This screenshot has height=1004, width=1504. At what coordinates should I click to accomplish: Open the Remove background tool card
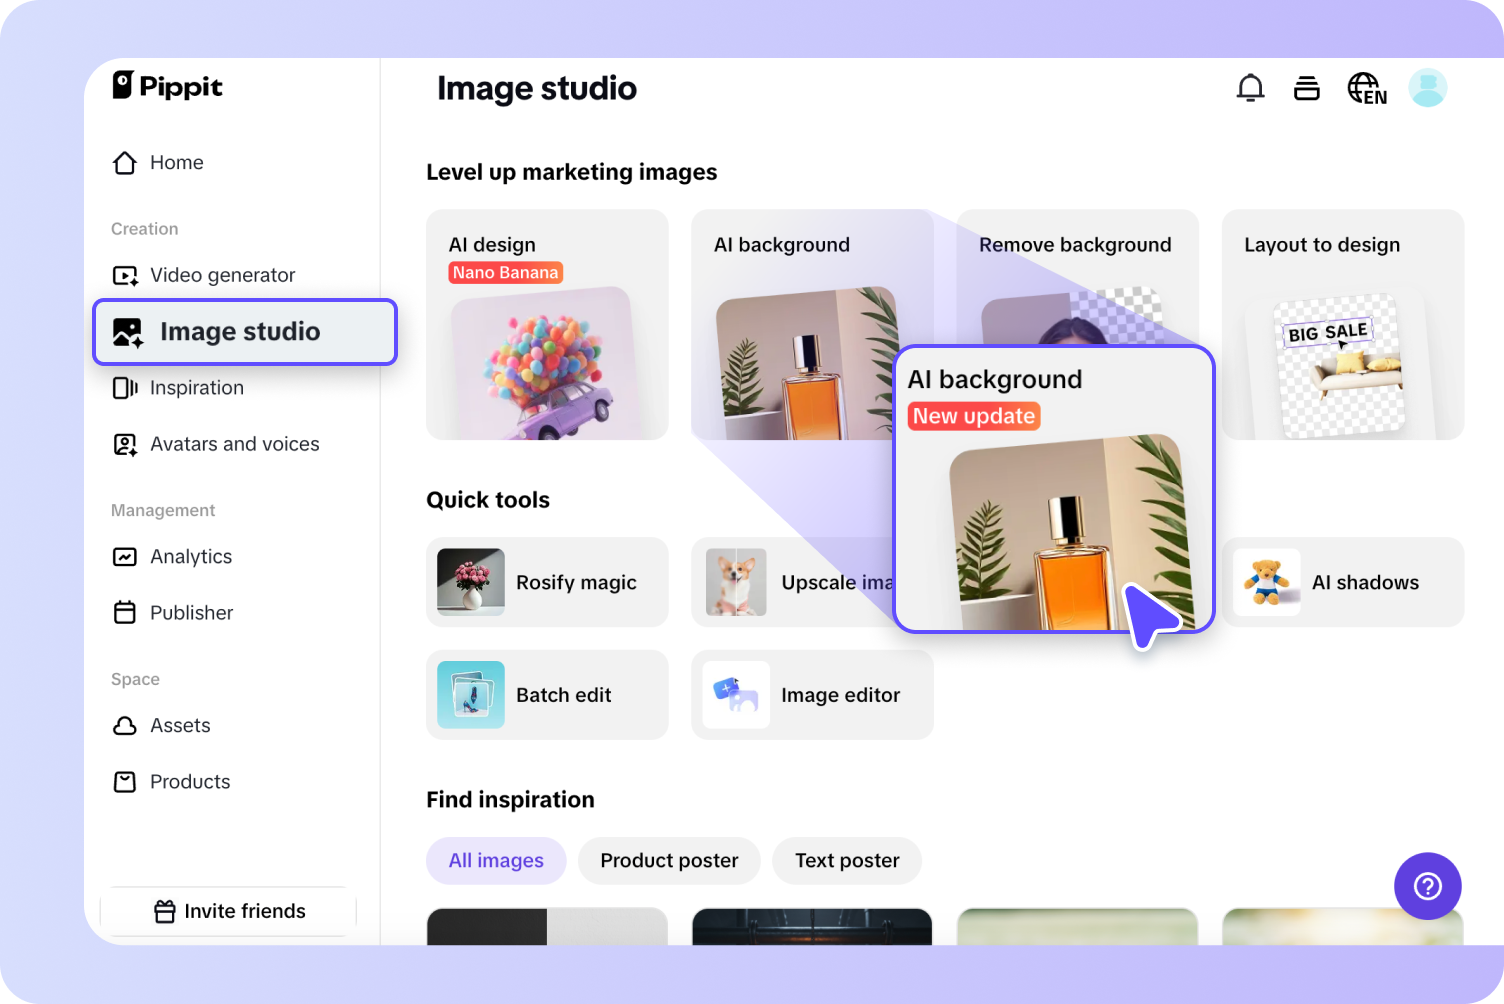tap(1076, 244)
